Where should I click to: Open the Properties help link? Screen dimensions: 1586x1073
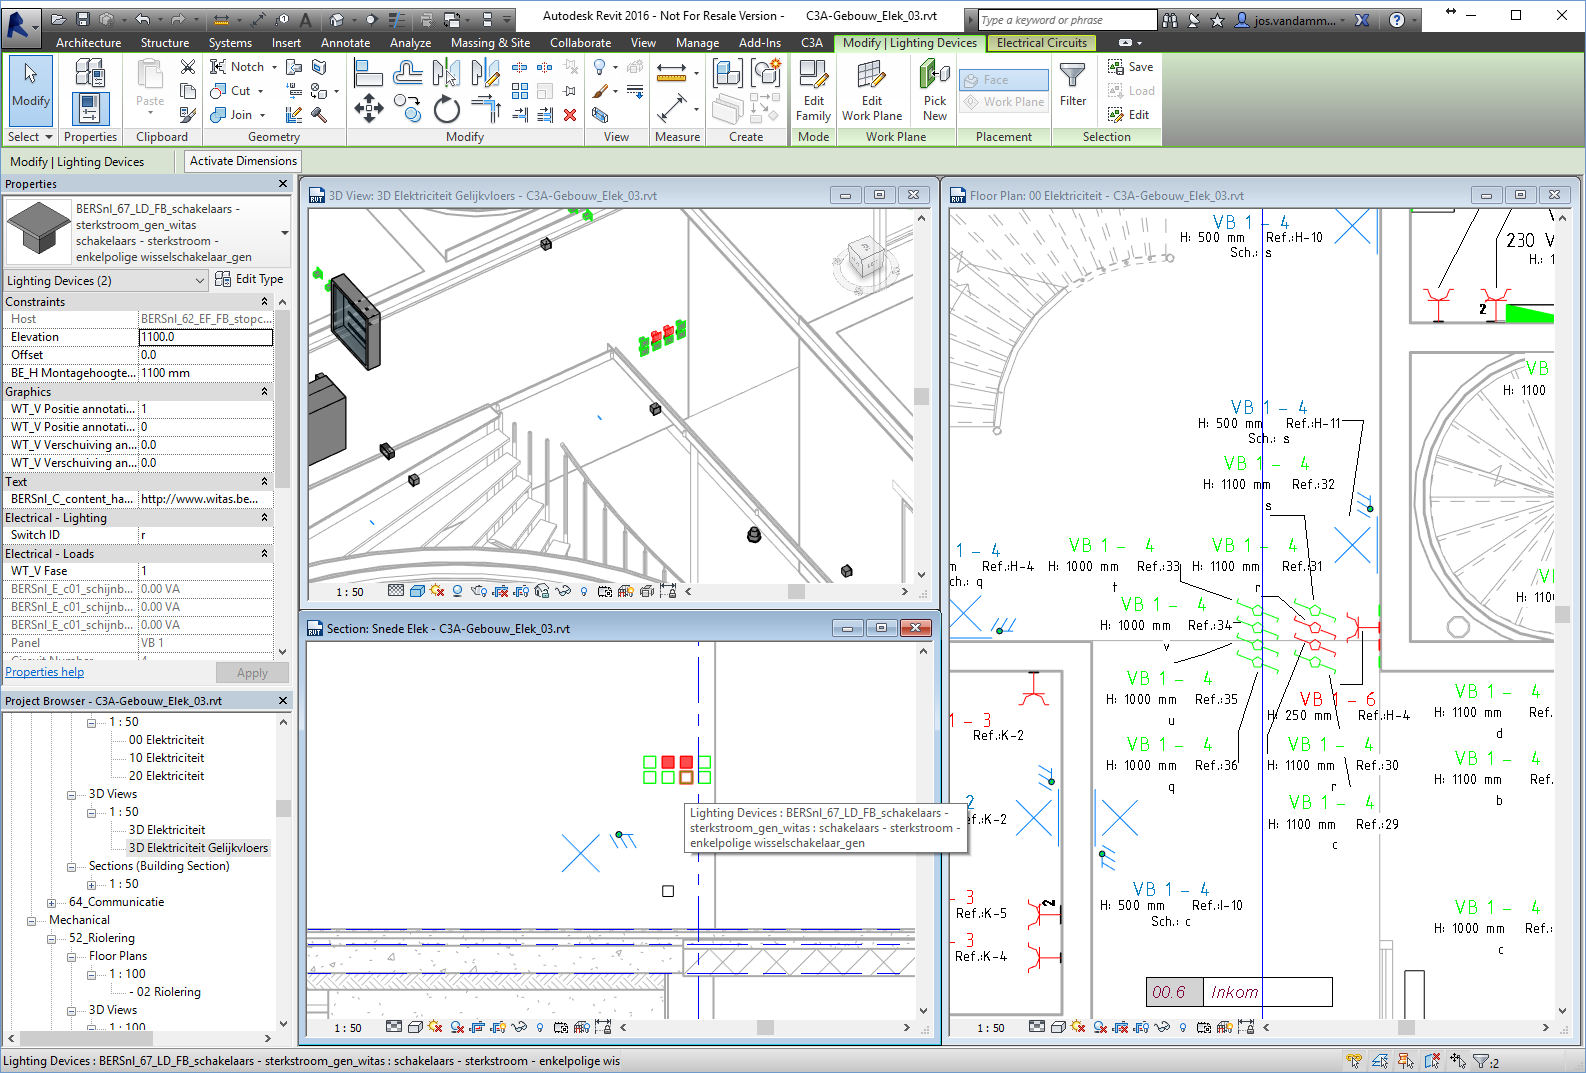click(x=45, y=672)
